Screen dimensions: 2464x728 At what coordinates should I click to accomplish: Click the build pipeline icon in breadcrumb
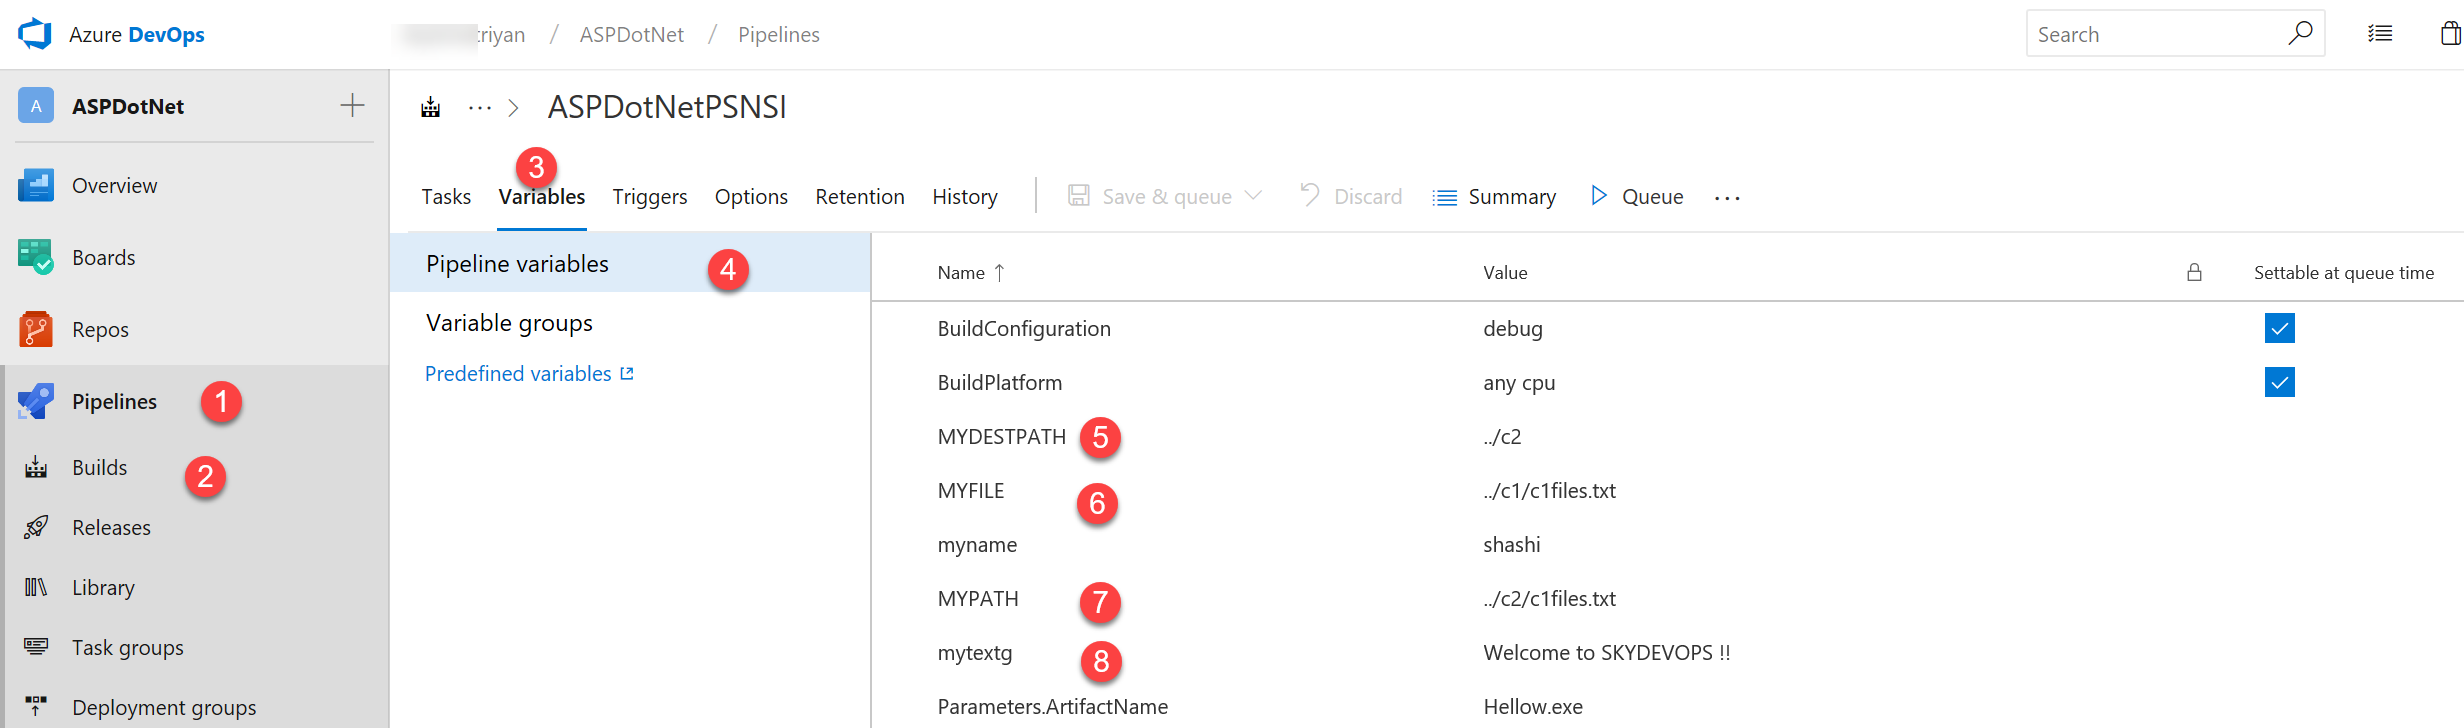[431, 107]
